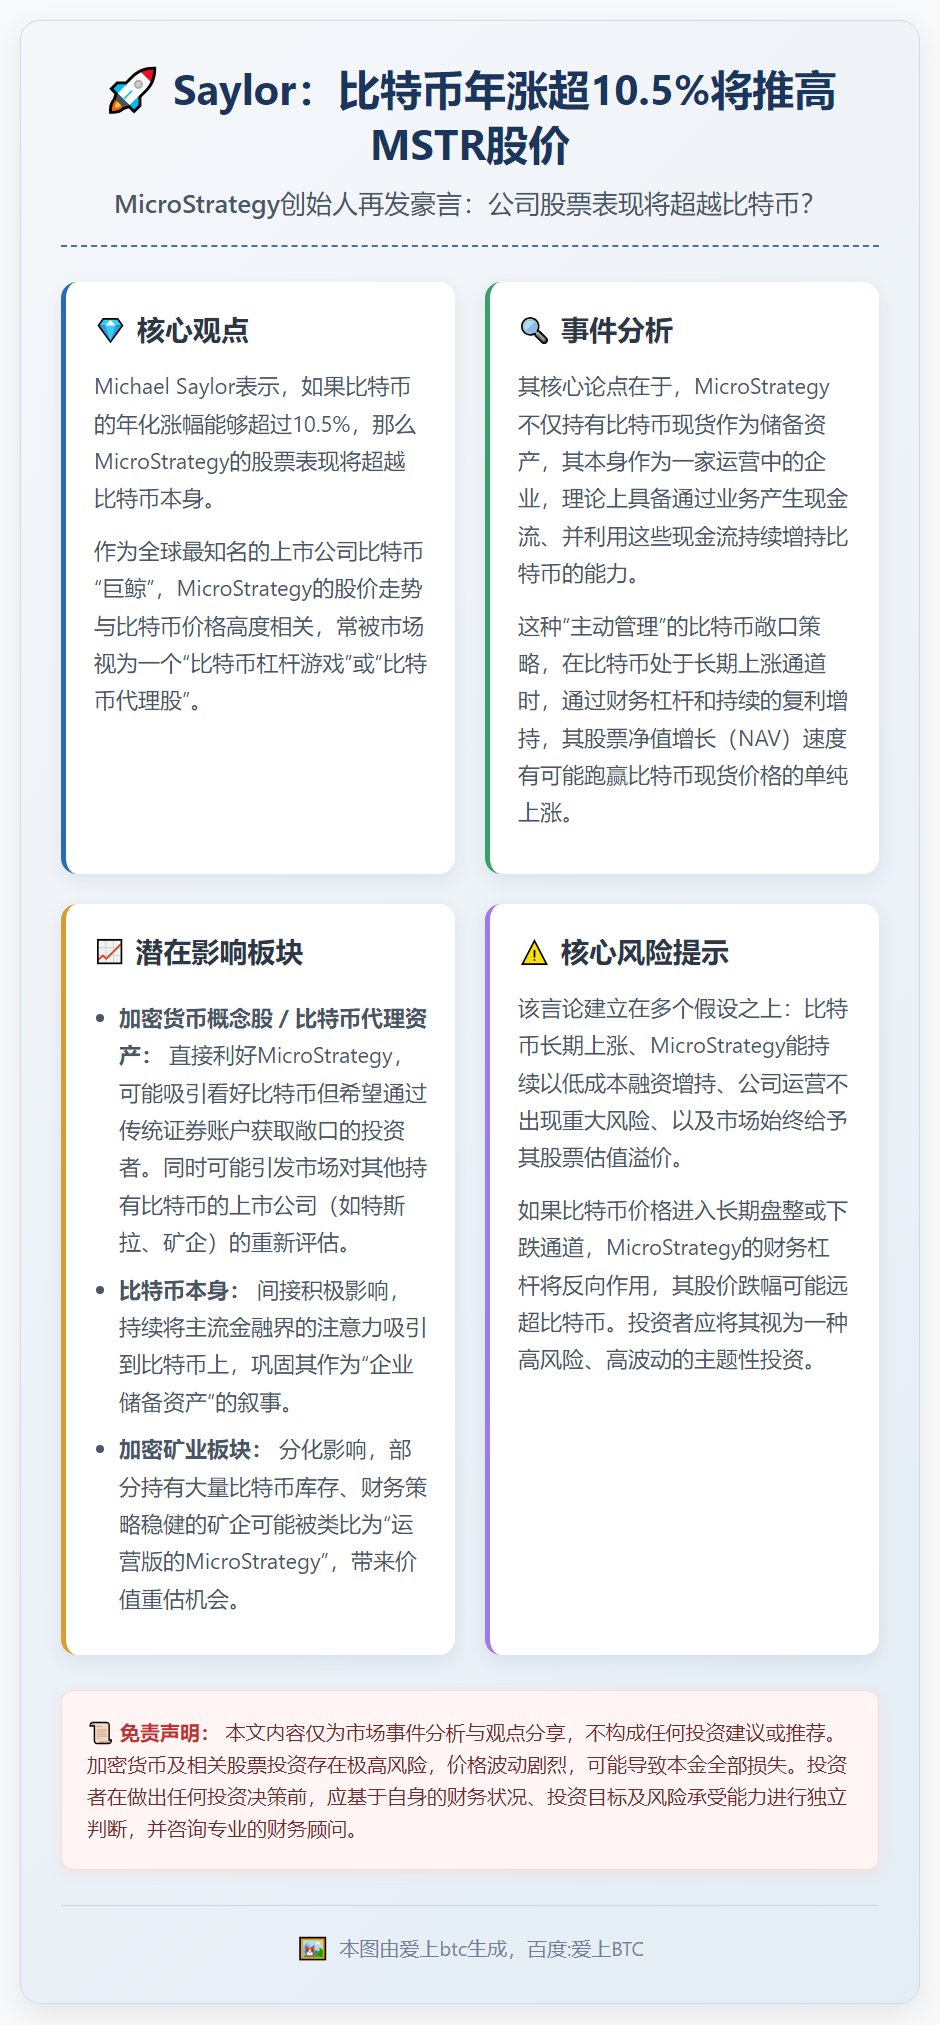This screenshot has height=2025, width=940.
Task: Click the line 储备资产”的叙事。
Action: (x=207, y=1402)
